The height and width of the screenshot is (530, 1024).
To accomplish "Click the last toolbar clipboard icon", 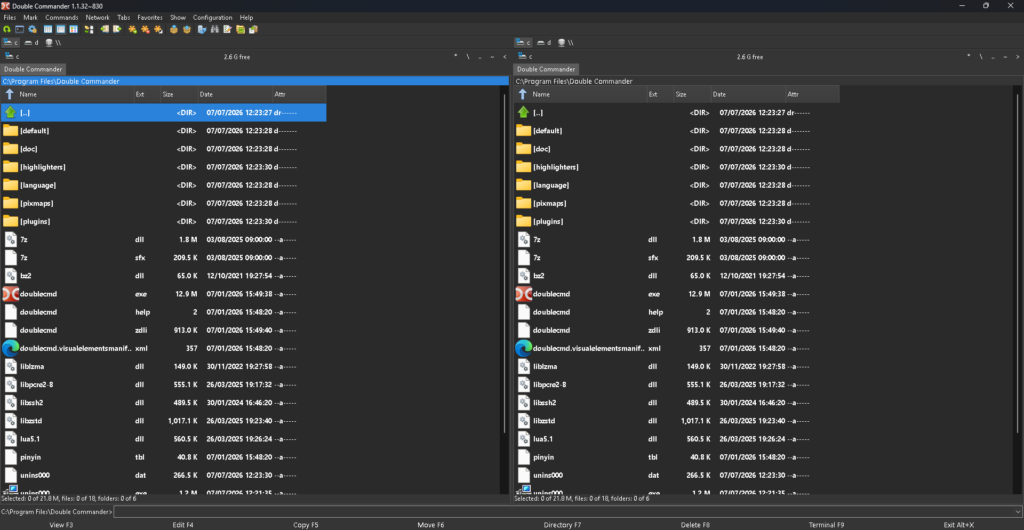I will 253,29.
